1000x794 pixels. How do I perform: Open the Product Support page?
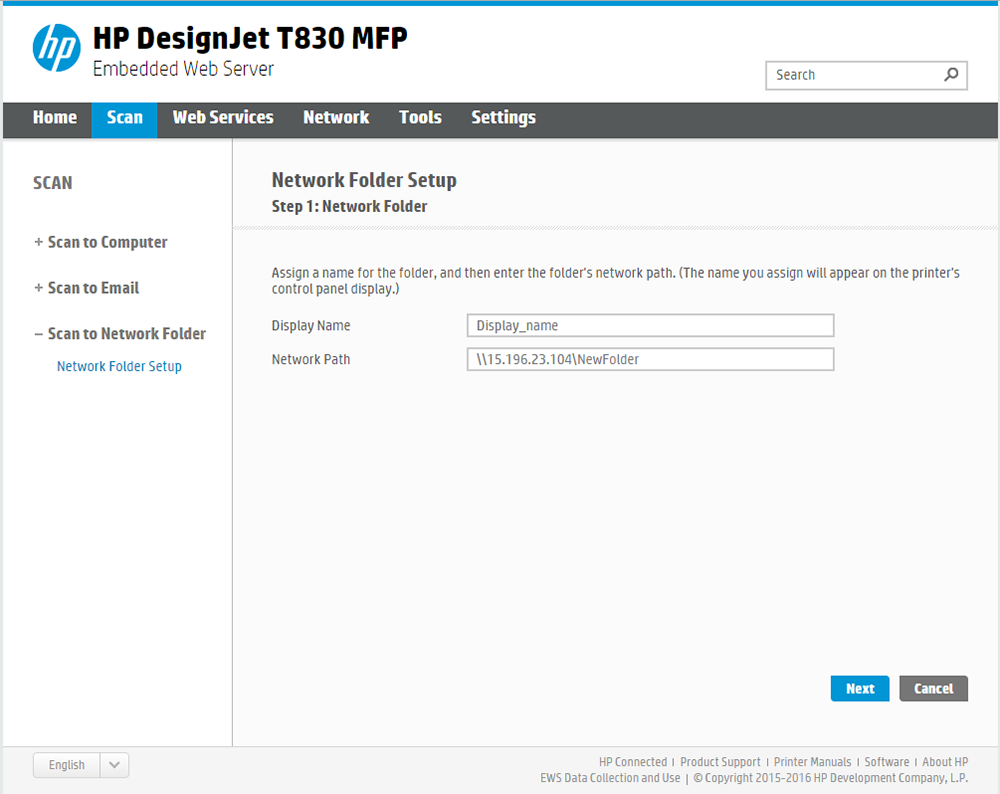tap(720, 762)
